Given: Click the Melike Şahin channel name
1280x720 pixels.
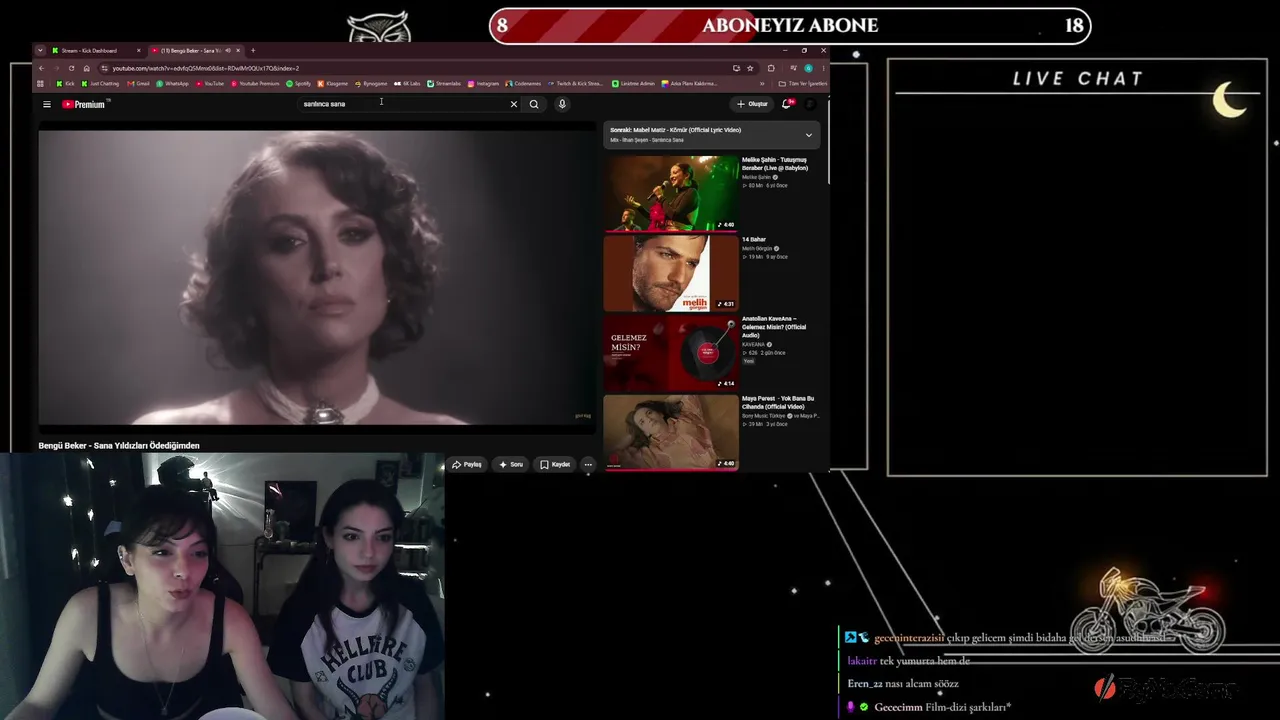Looking at the screenshot, I should point(756,177).
